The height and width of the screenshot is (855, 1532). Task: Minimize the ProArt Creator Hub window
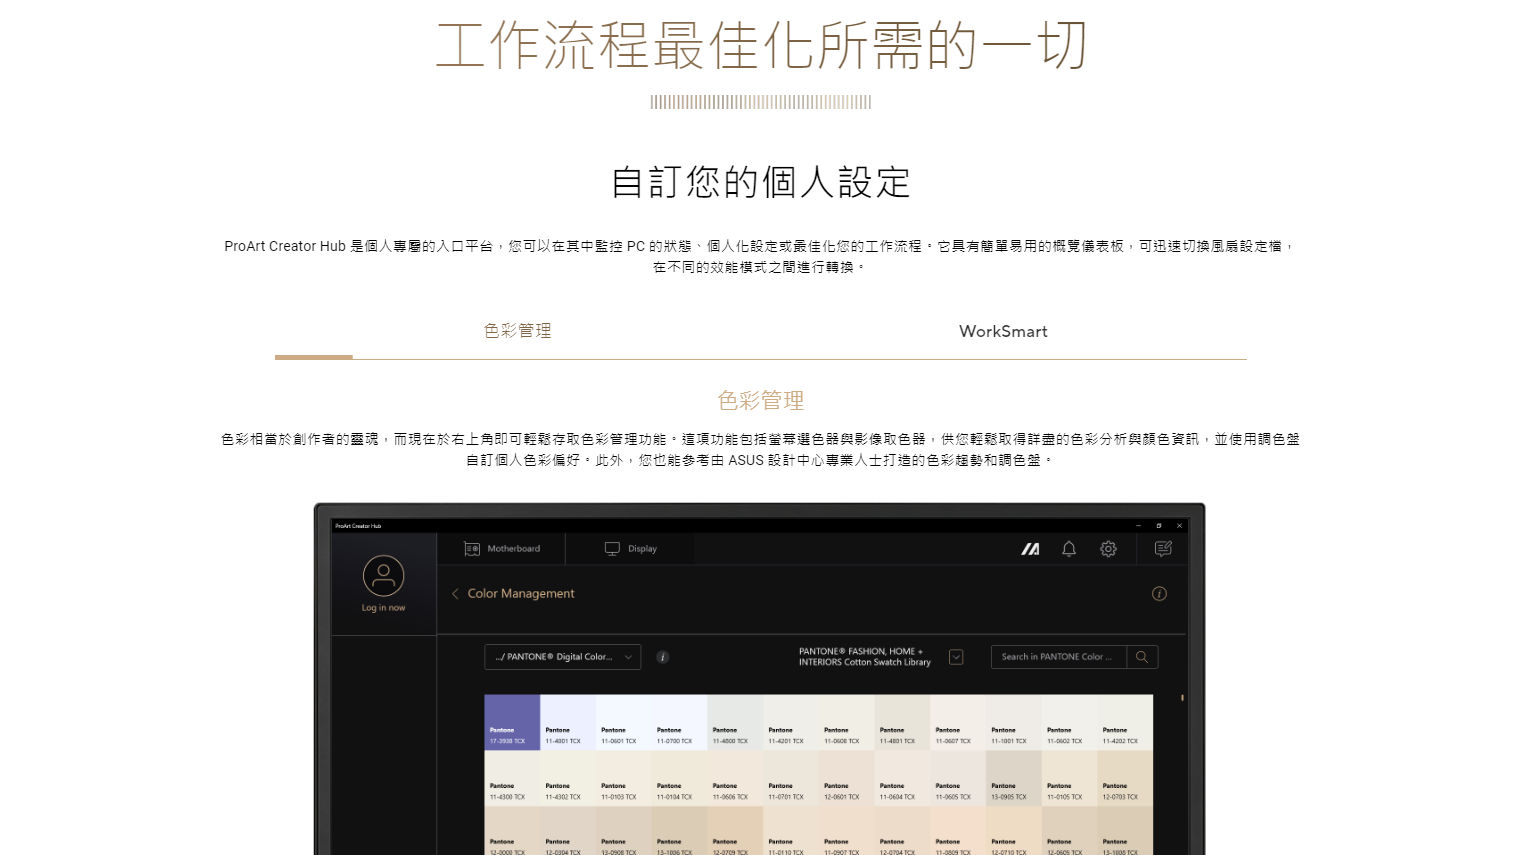pos(1138,525)
